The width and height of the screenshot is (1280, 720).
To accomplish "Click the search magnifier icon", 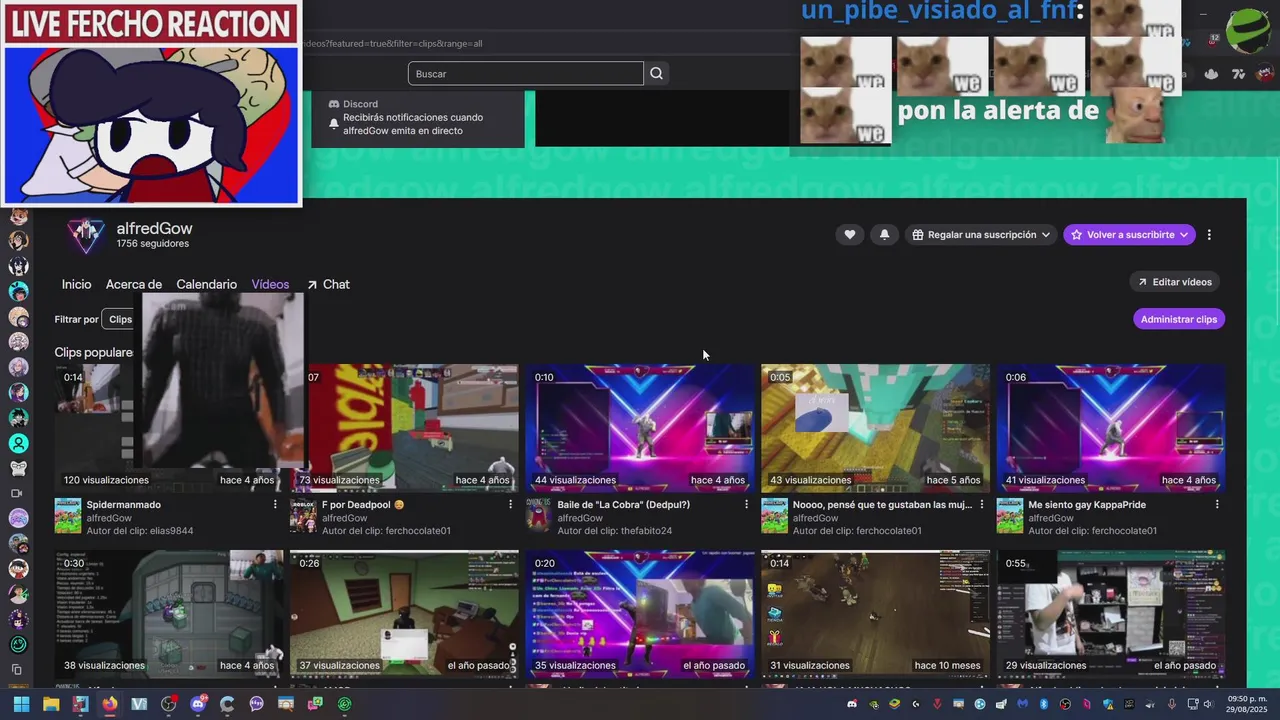I will [x=656, y=73].
